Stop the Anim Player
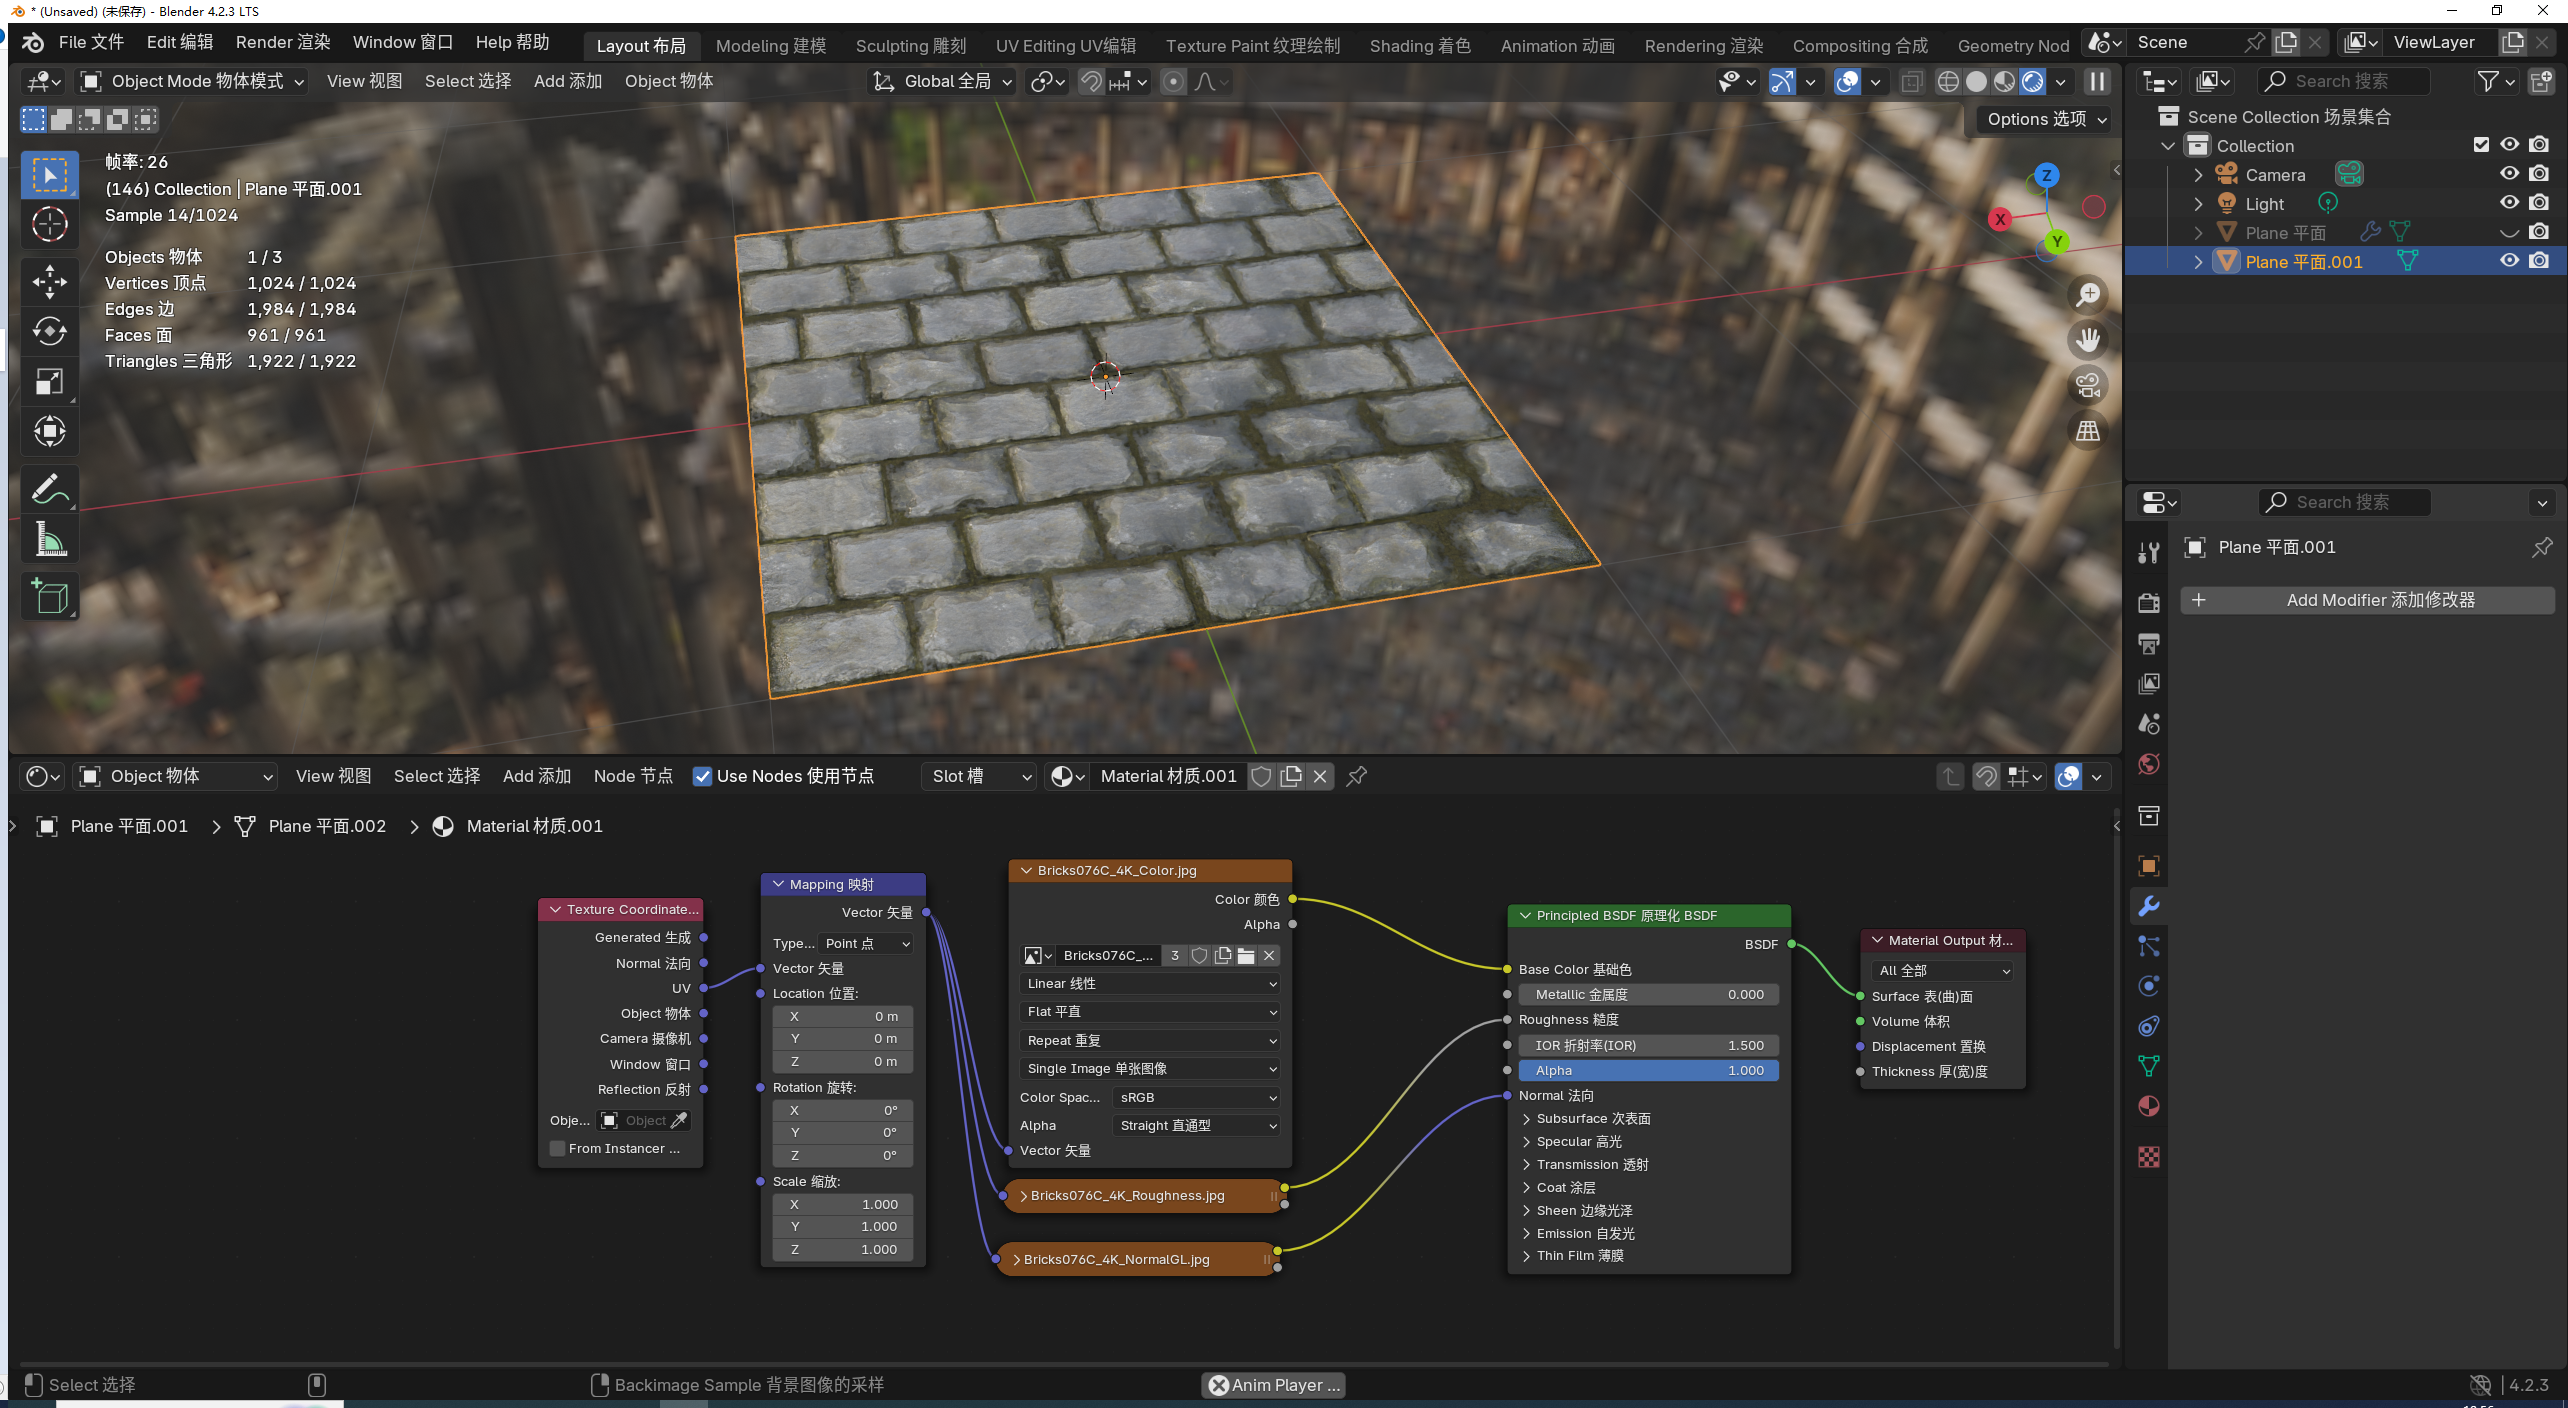Image resolution: width=2568 pixels, height=1408 pixels. point(1218,1385)
